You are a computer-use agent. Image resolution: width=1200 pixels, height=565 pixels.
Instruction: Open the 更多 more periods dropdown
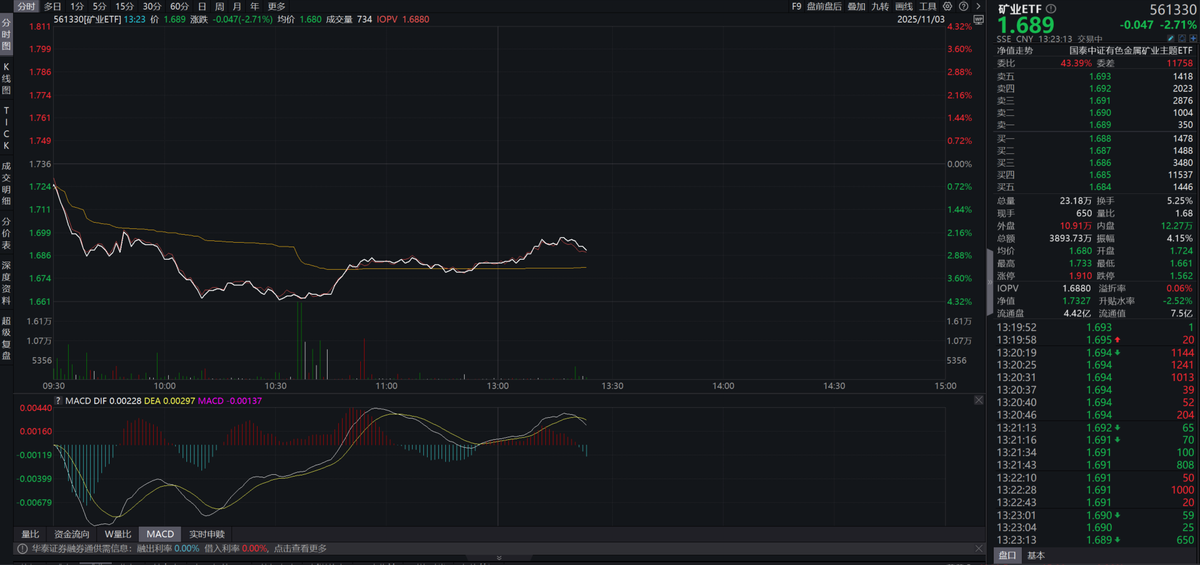pyautogui.click(x=277, y=6)
